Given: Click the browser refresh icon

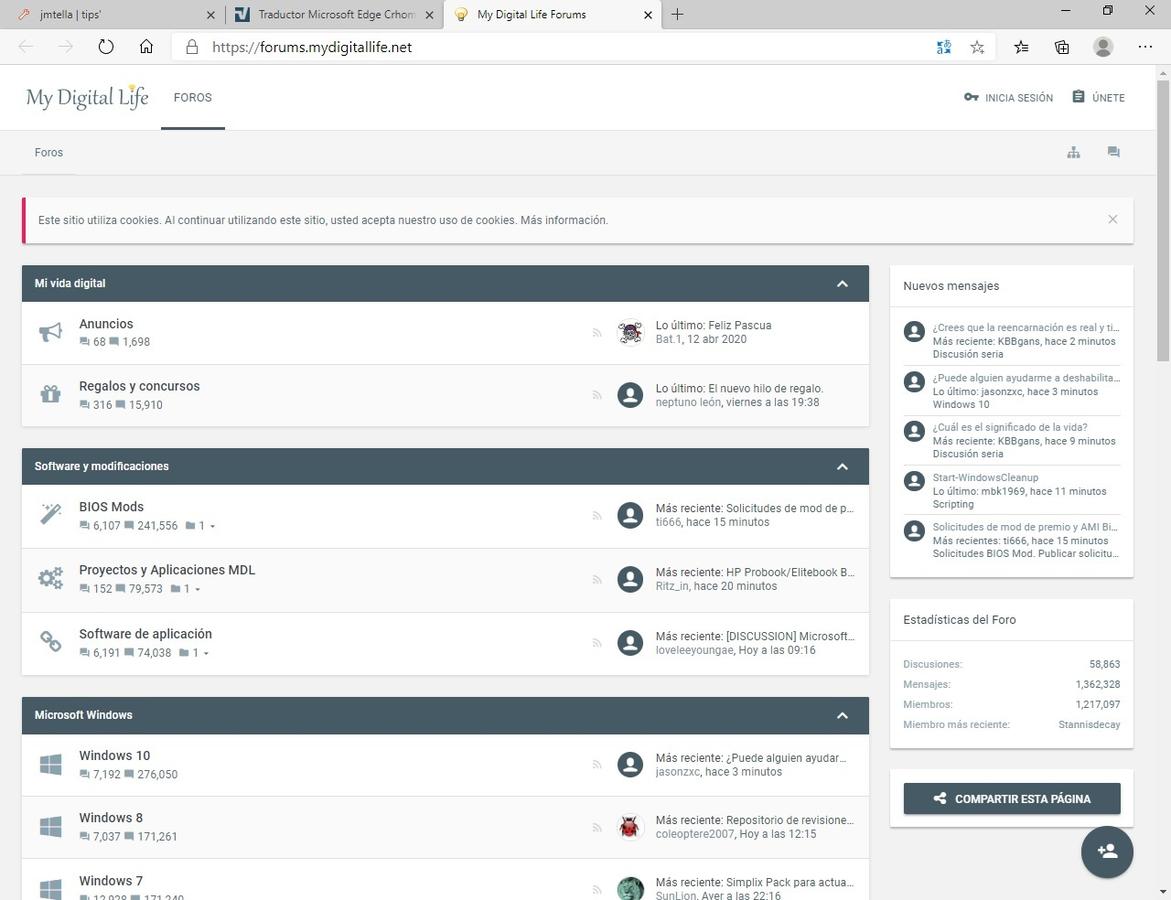Looking at the screenshot, I should point(106,47).
